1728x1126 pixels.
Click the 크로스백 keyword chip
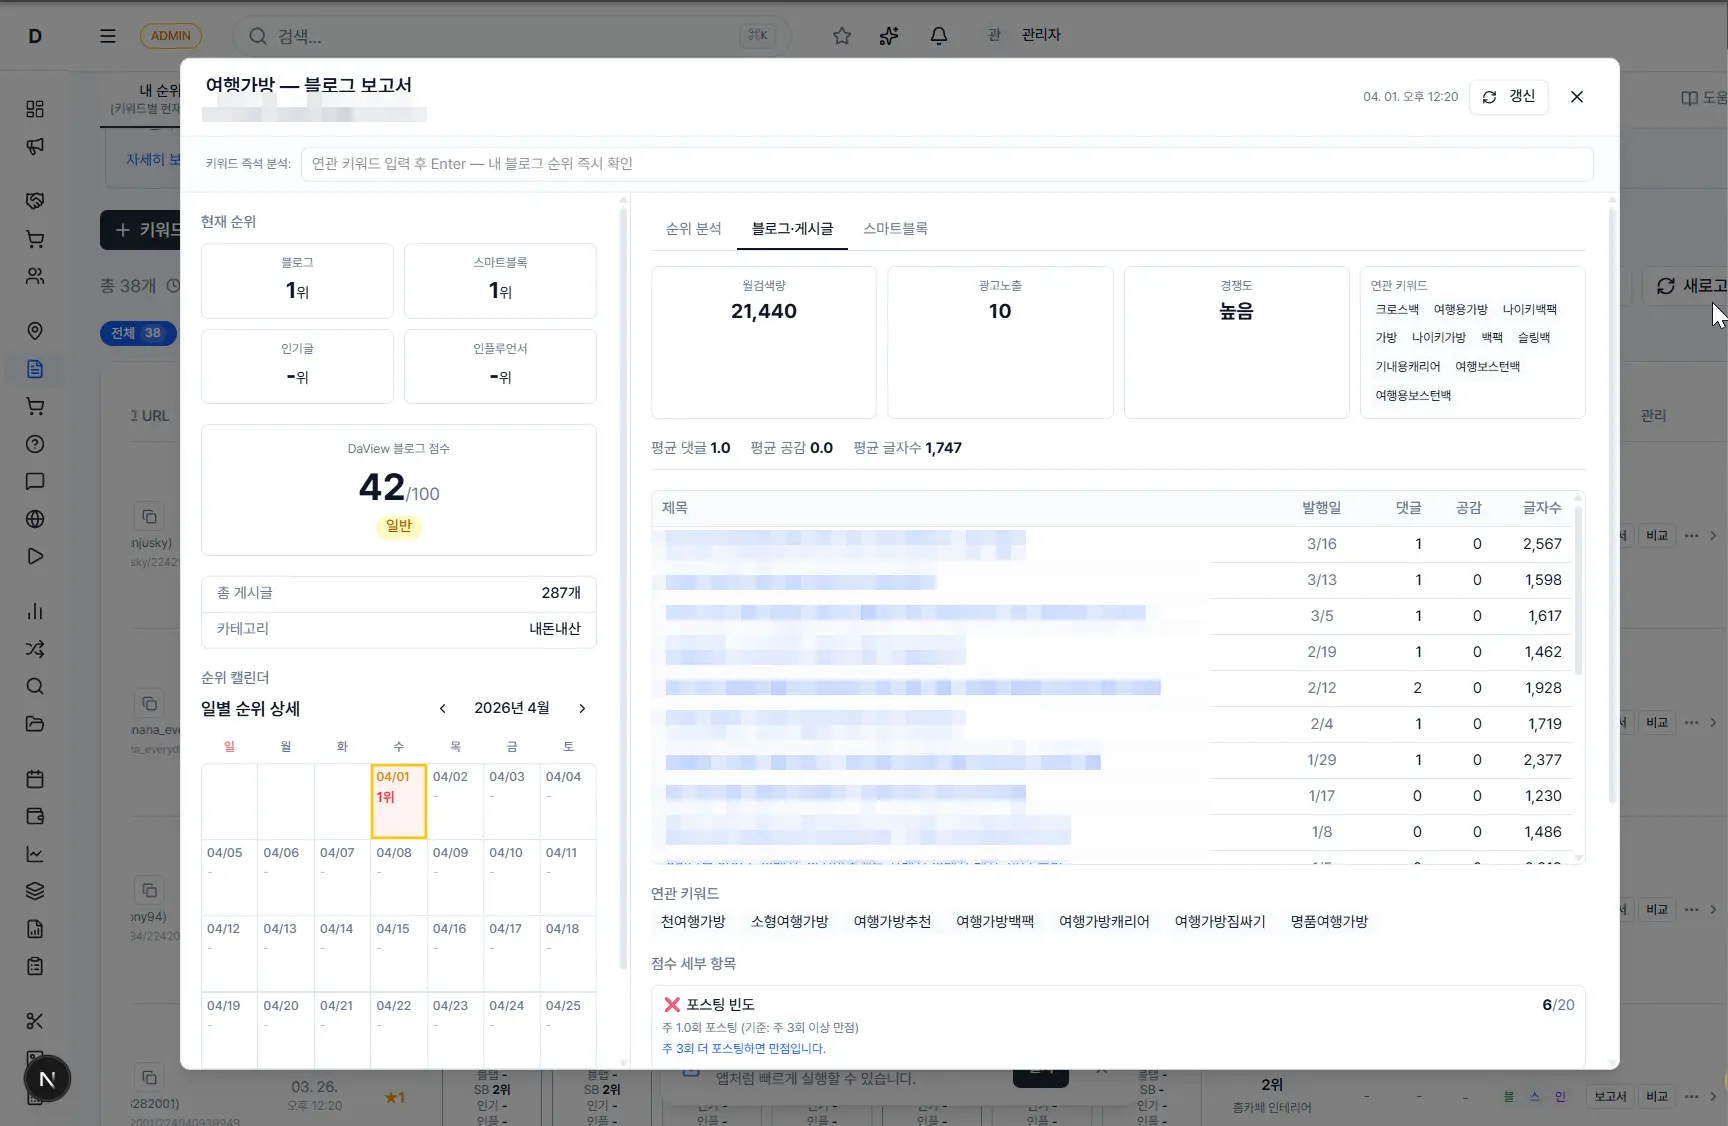tap(1396, 310)
